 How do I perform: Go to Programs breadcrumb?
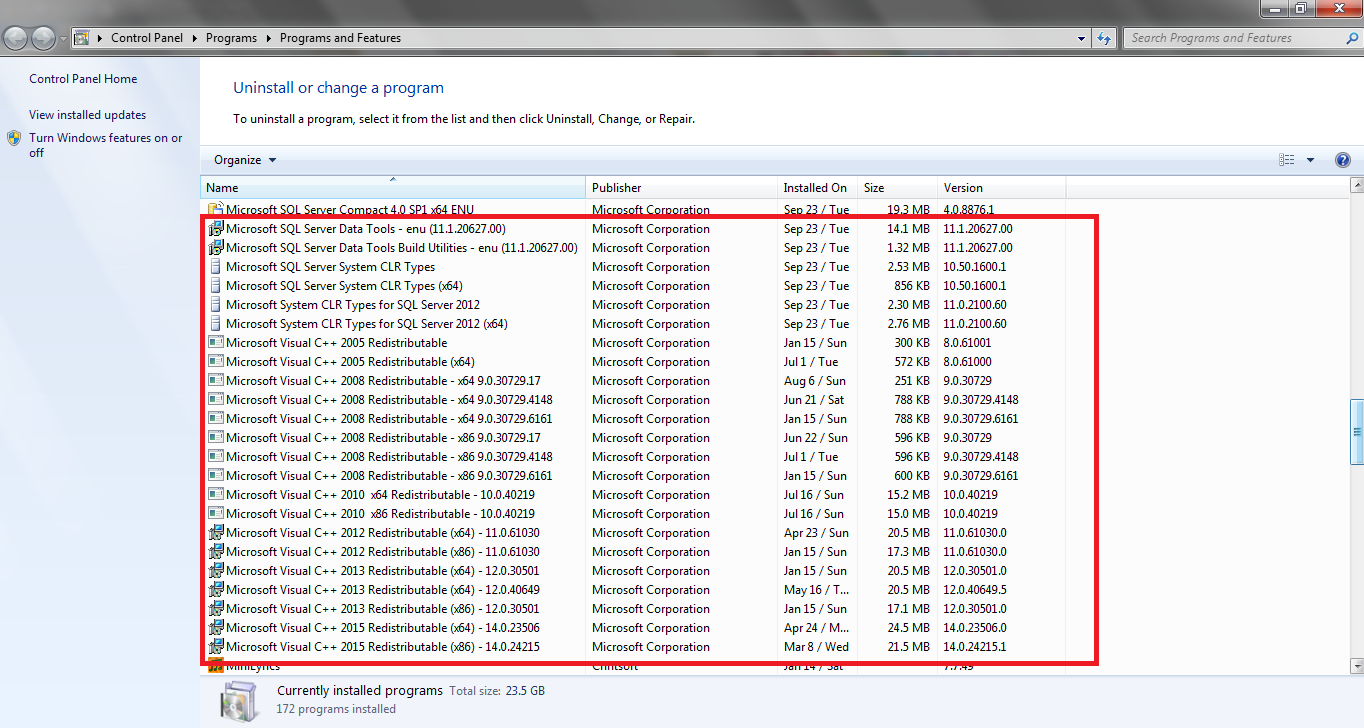coord(231,38)
